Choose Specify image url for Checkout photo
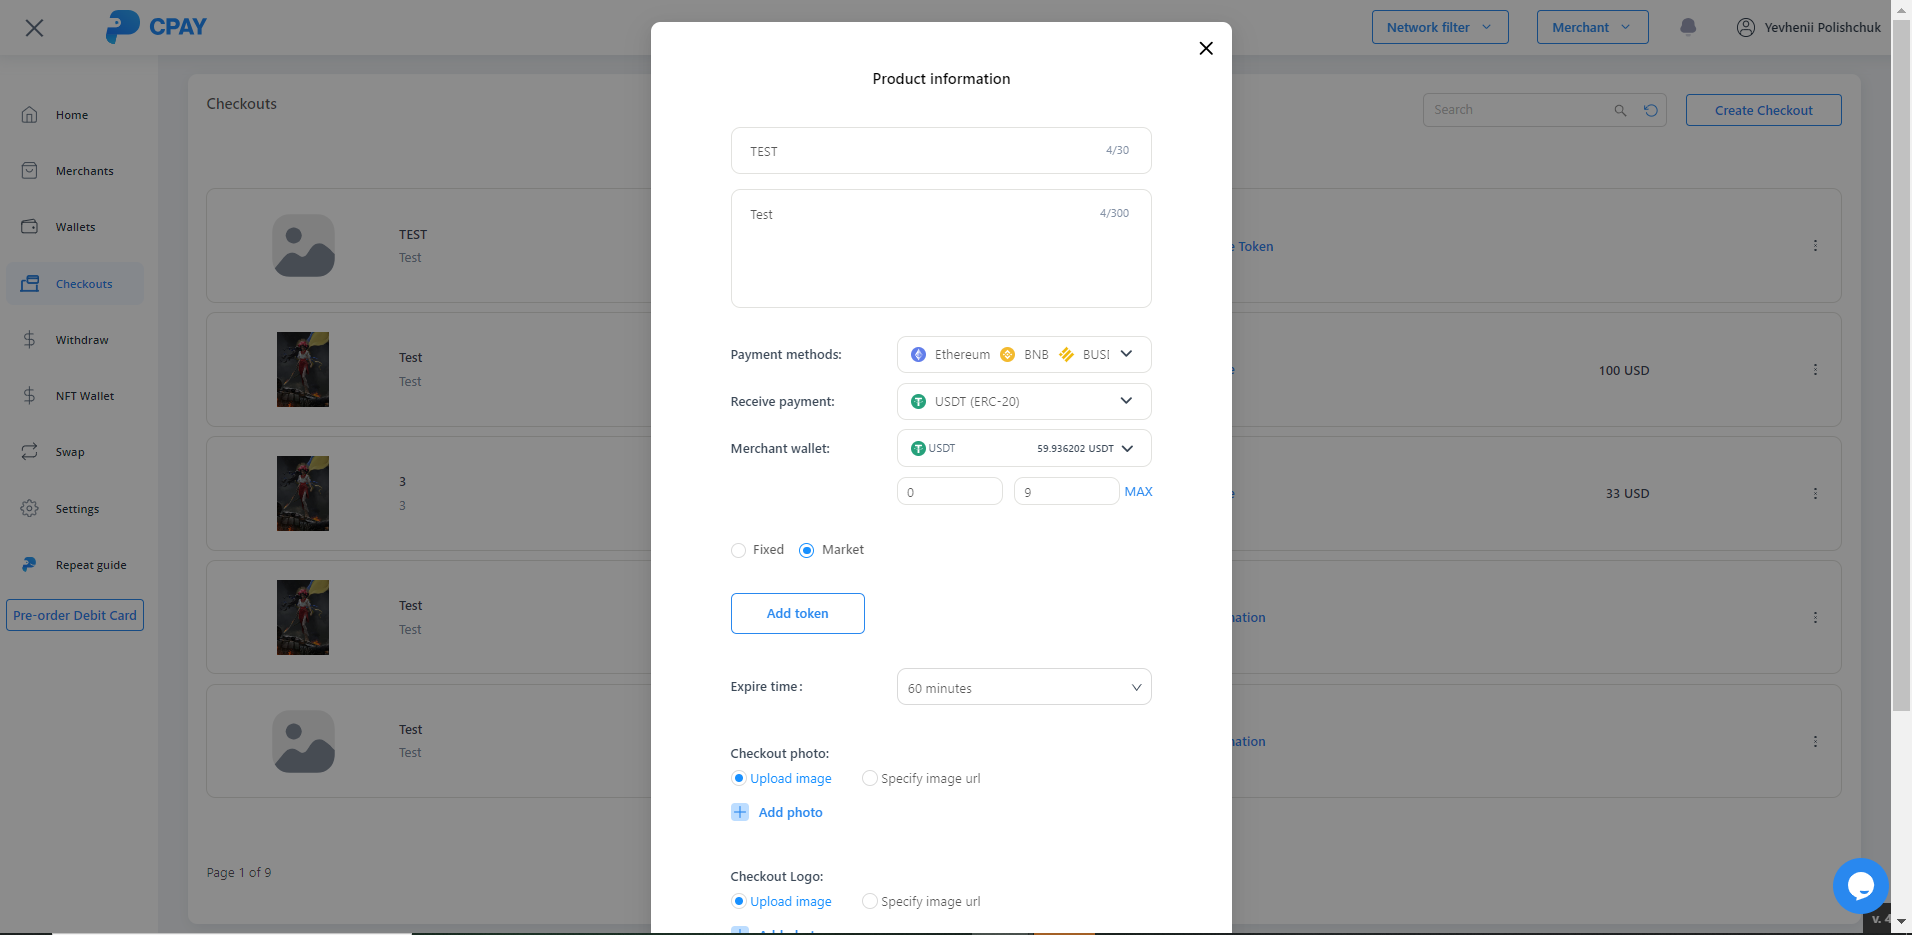The width and height of the screenshot is (1912, 935). 870,778
